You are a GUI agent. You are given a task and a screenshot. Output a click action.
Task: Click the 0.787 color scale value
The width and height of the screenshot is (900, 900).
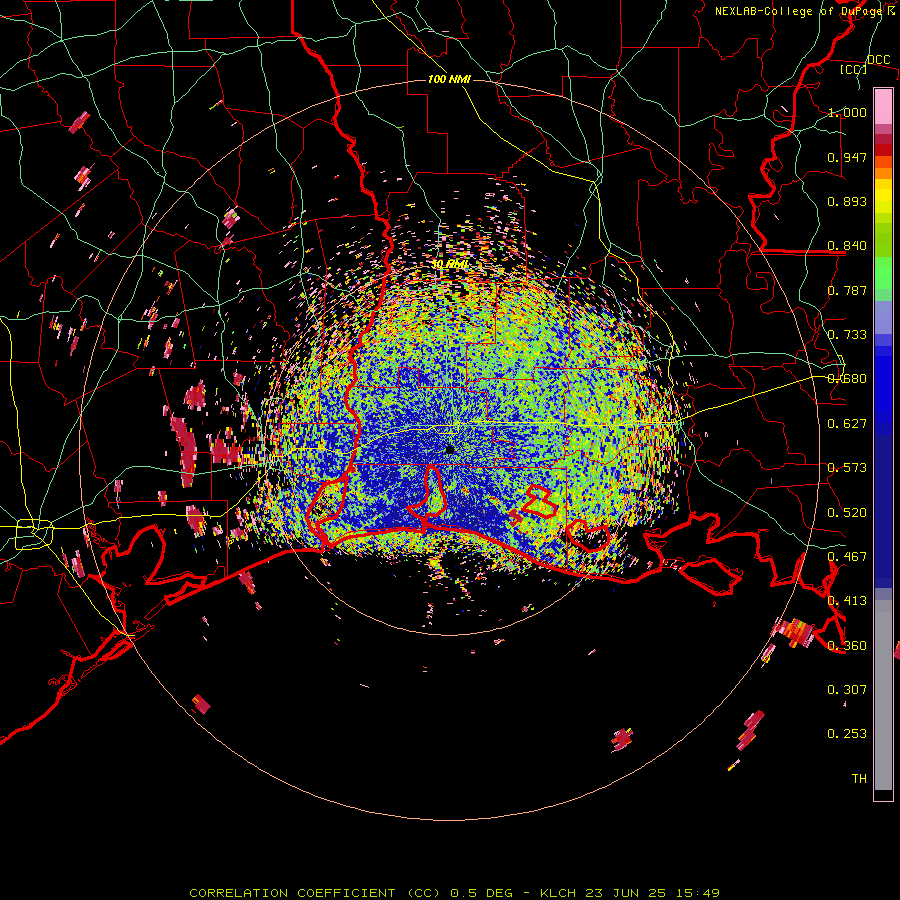(847, 290)
